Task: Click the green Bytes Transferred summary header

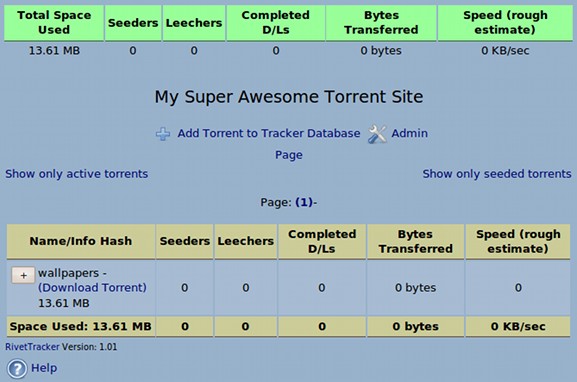Action: [381, 22]
